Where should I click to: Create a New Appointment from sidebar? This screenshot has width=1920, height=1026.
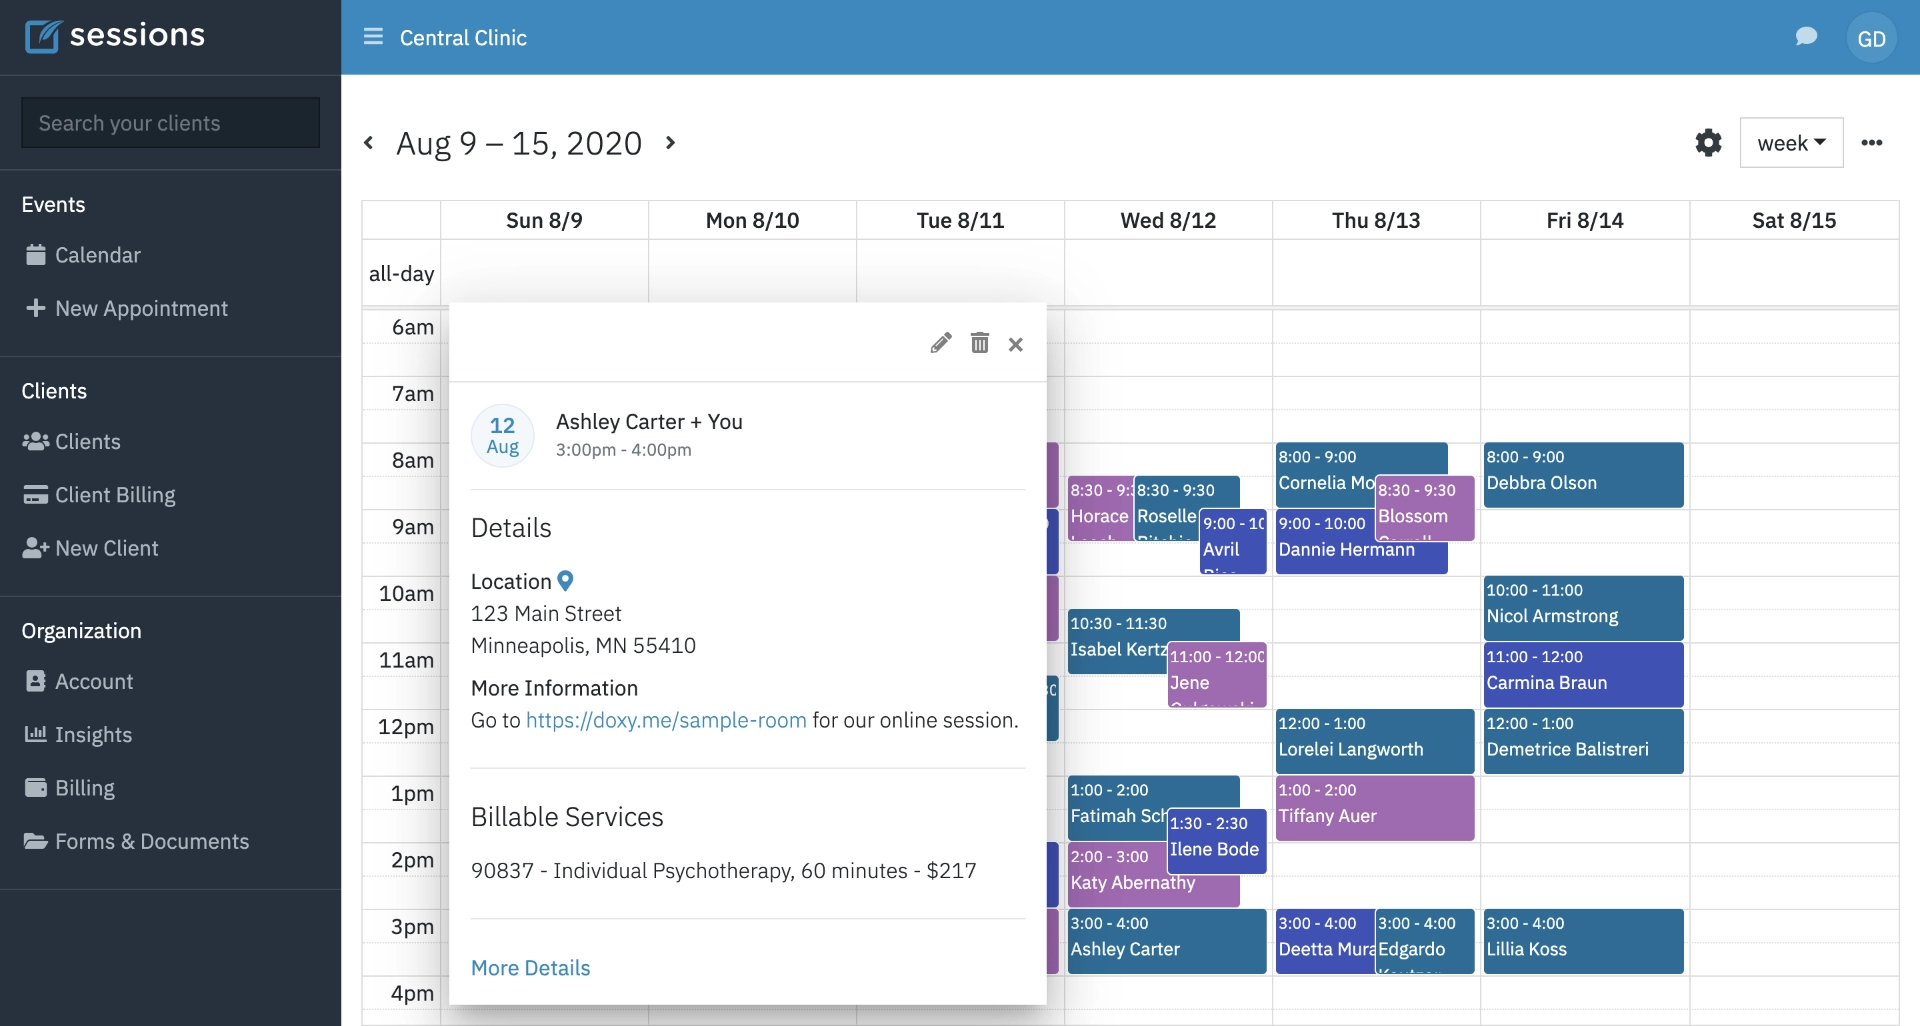pyautogui.click(x=141, y=308)
